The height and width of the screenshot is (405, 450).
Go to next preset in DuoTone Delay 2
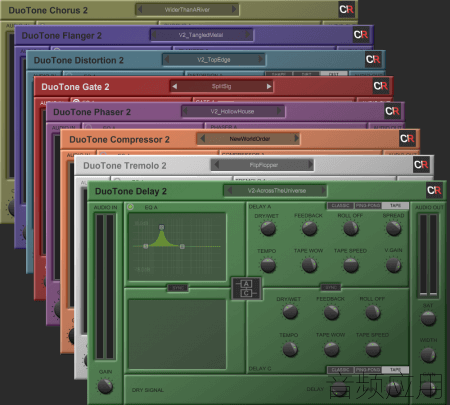[323, 190]
